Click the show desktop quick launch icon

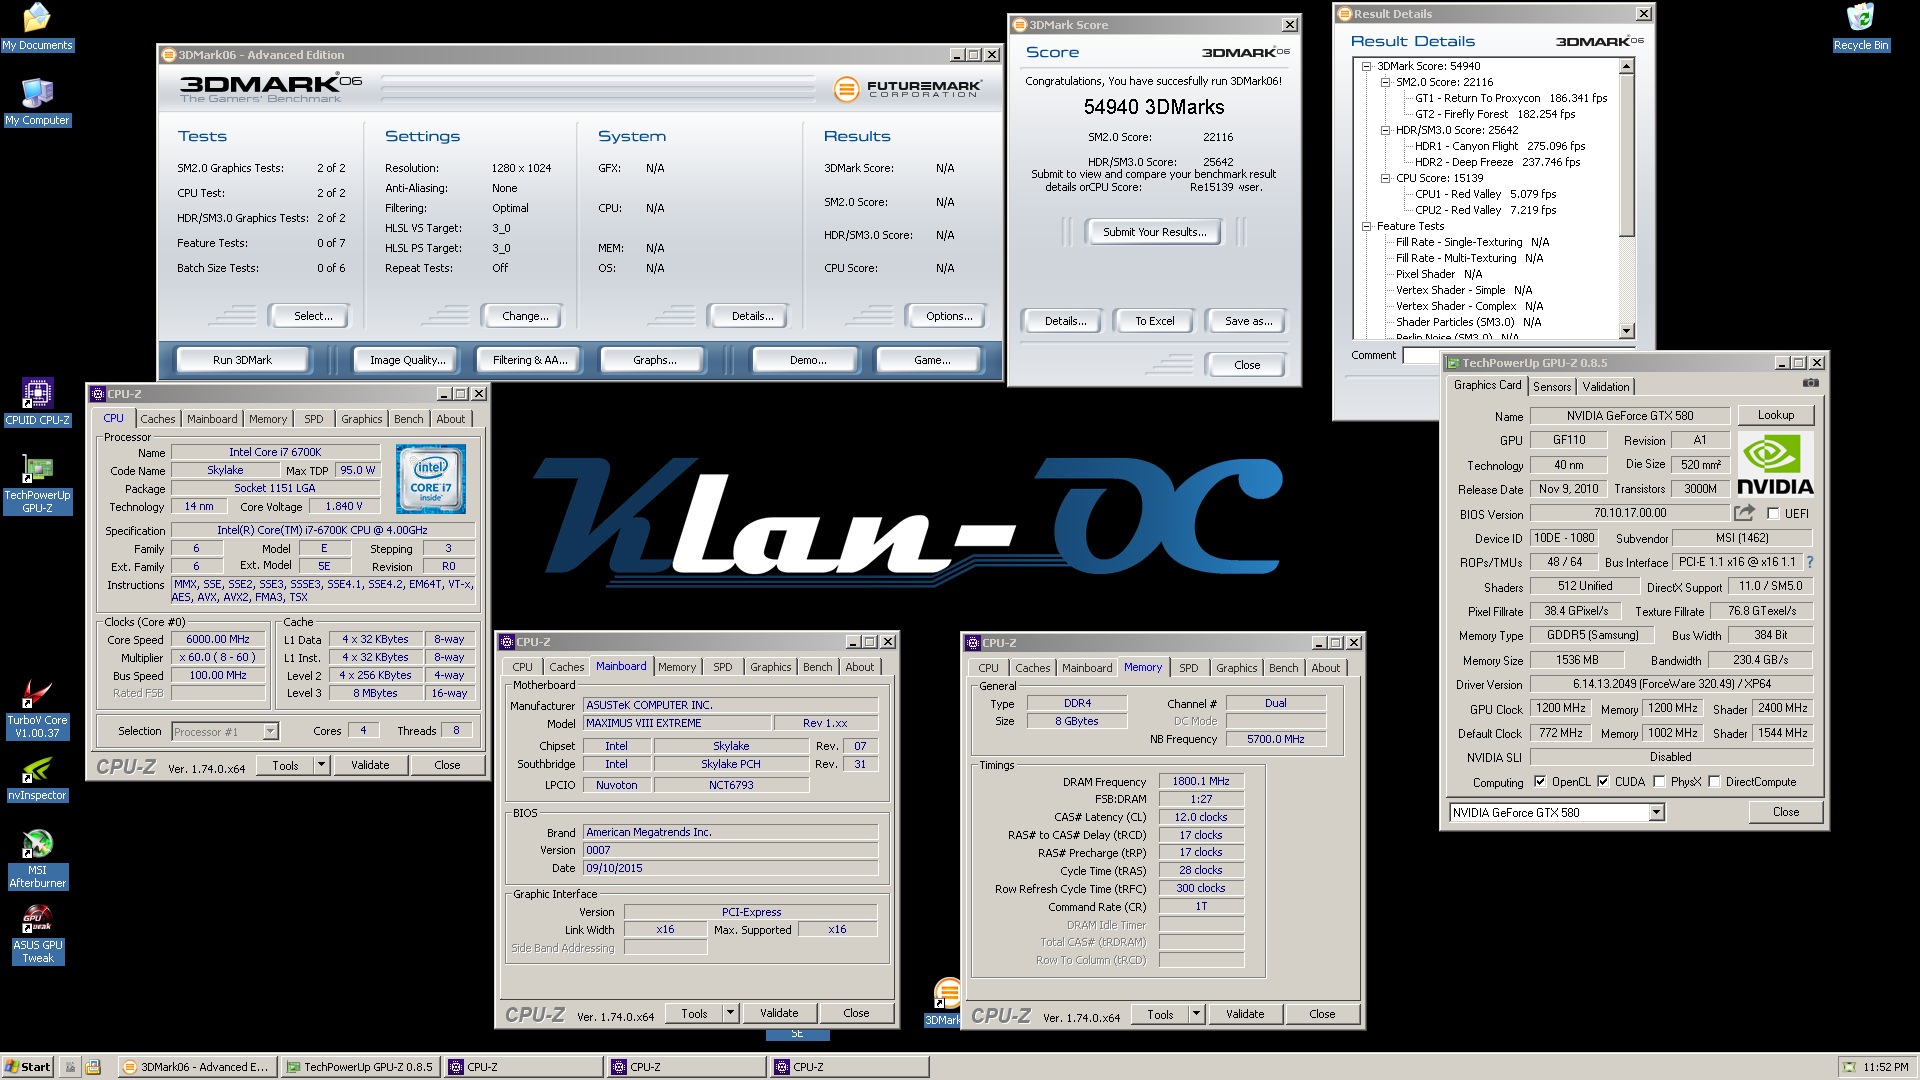coord(70,1067)
